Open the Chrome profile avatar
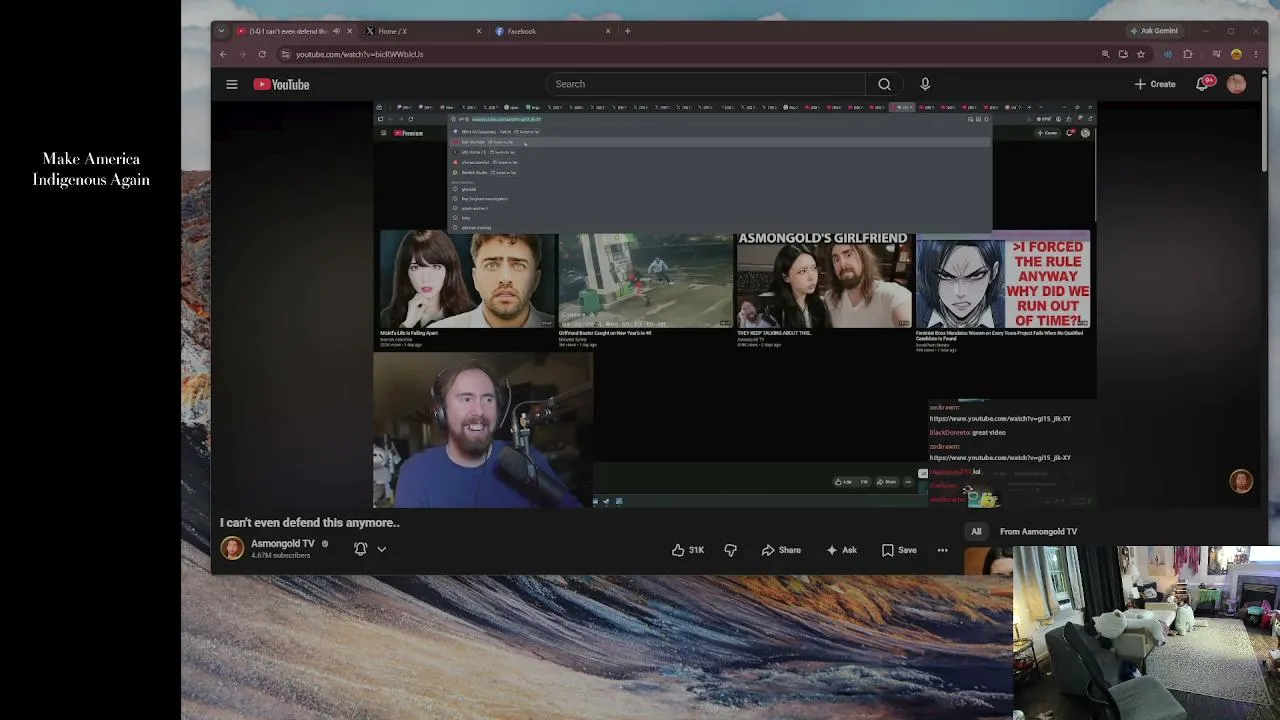 (x=1236, y=54)
